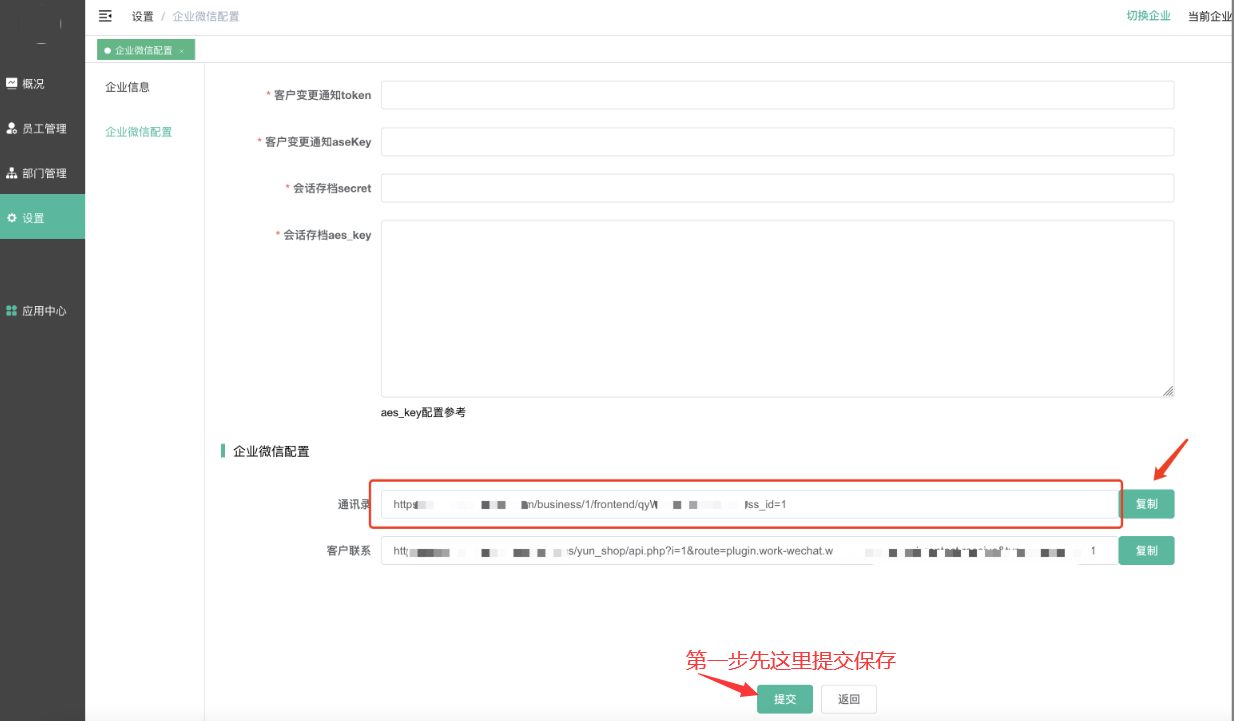Open 概况 overview in sidebar
The height and width of the screenshot is (721, 1234).
click(x=33, y=84)
